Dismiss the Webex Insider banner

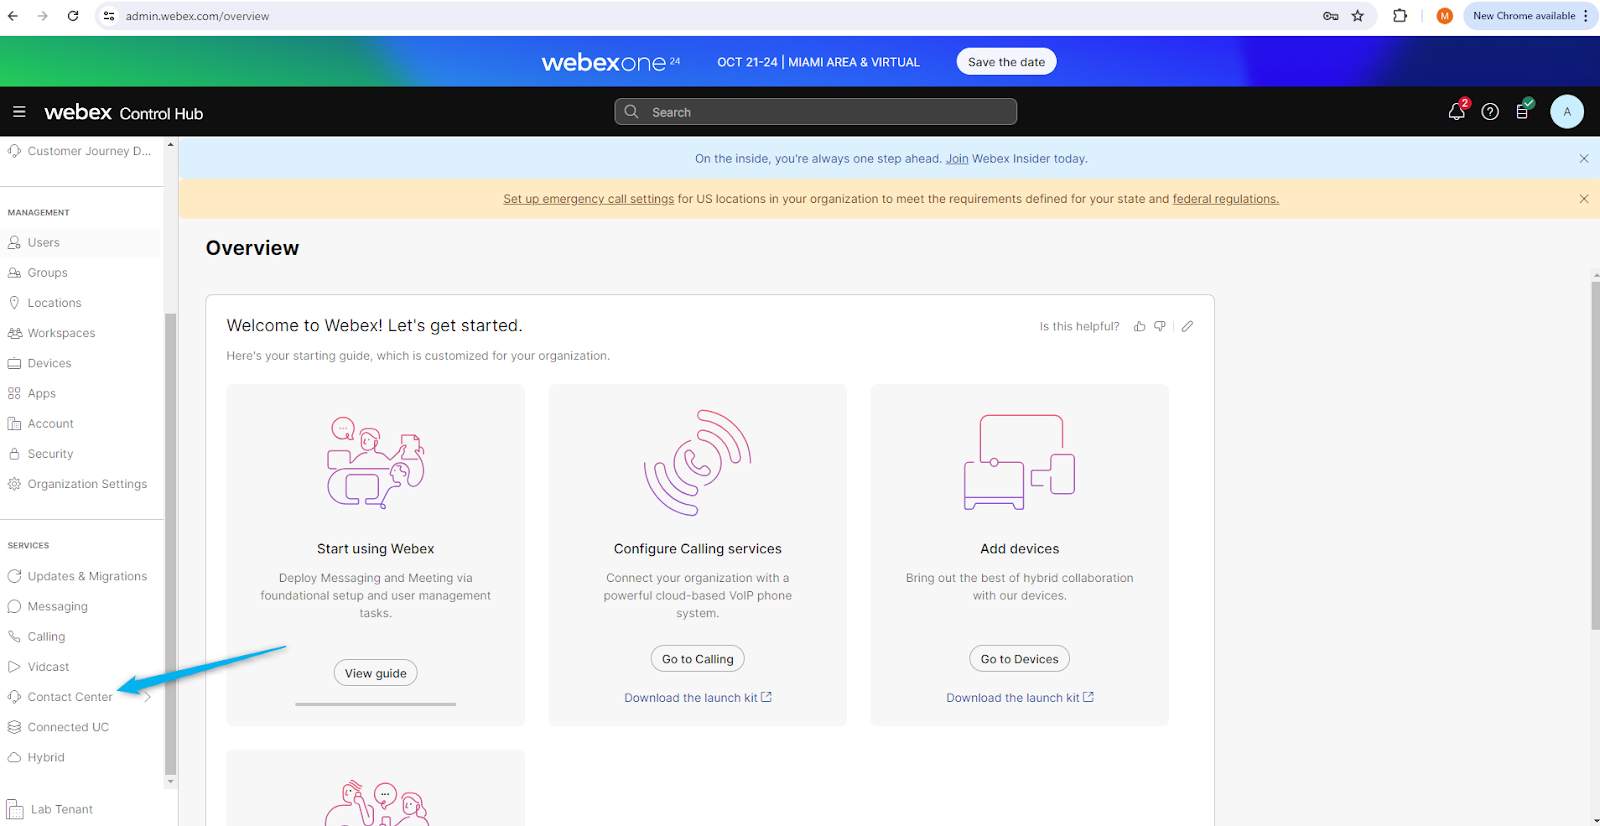[x=1584, y=159]
